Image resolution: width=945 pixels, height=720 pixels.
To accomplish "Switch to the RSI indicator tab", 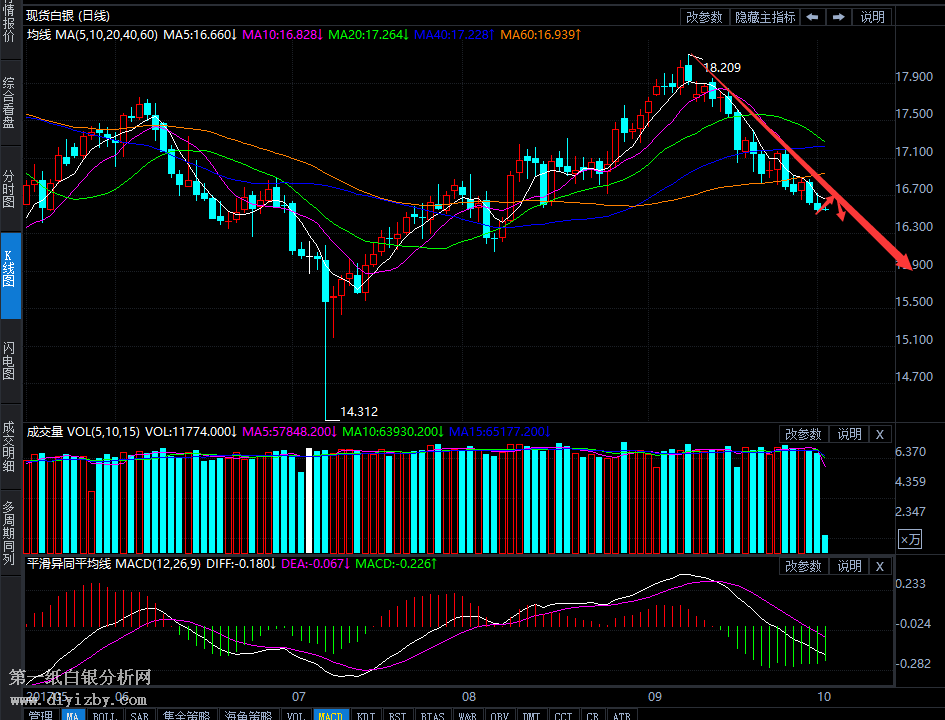I will [398, 715].
